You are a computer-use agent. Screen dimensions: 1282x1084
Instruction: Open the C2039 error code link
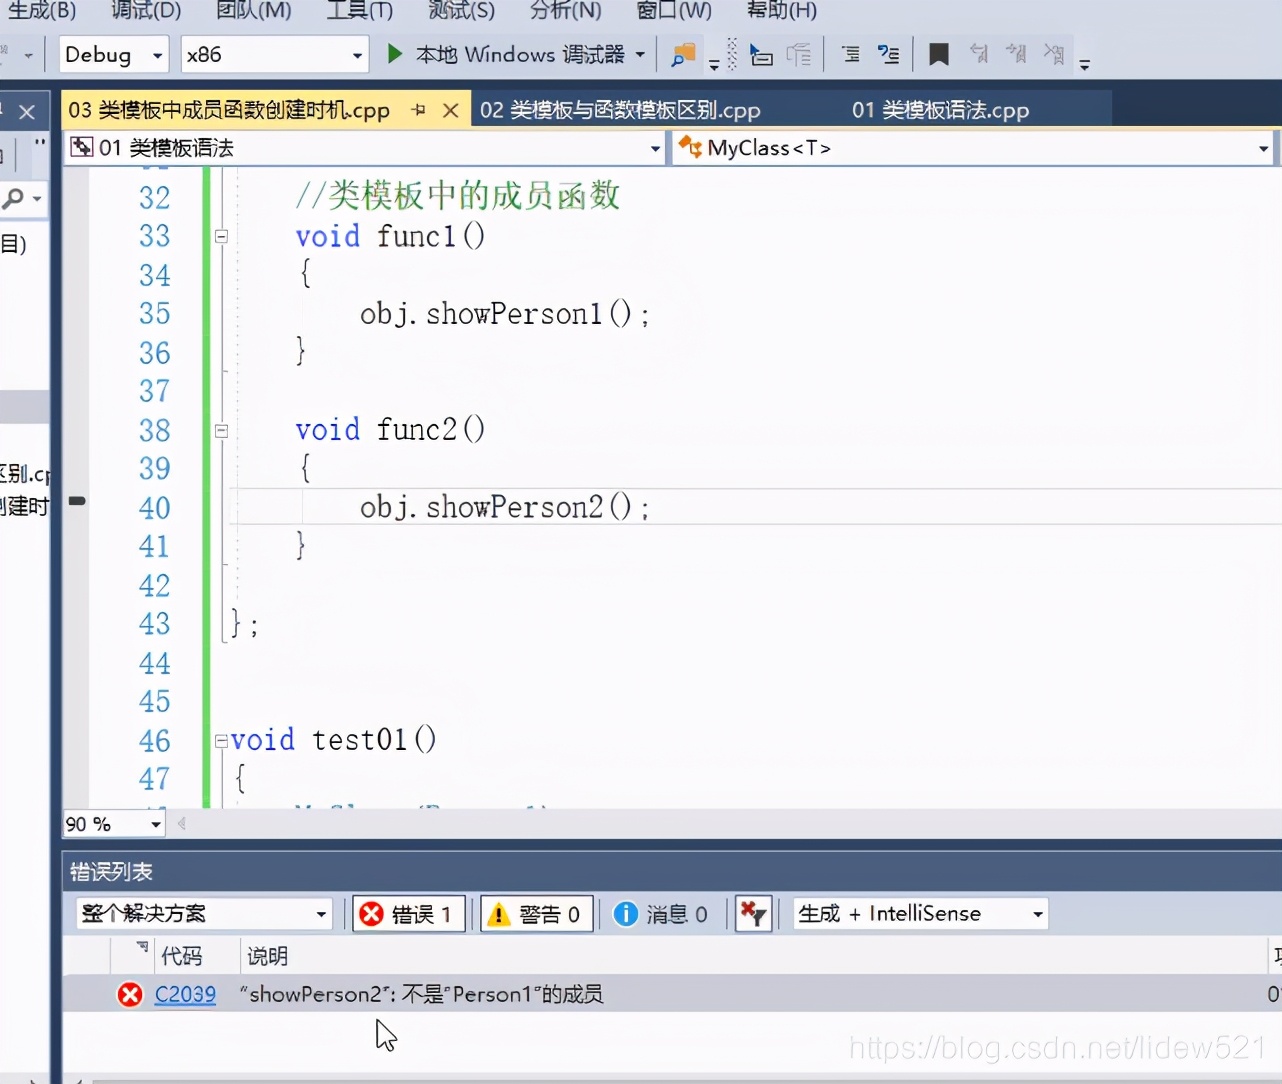185,994
